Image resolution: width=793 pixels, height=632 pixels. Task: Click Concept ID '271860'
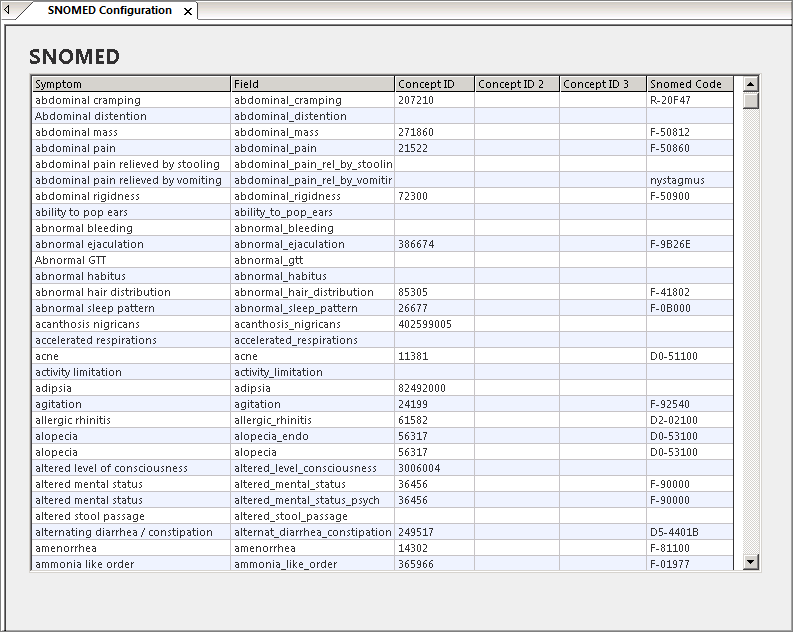pos(434,132)
